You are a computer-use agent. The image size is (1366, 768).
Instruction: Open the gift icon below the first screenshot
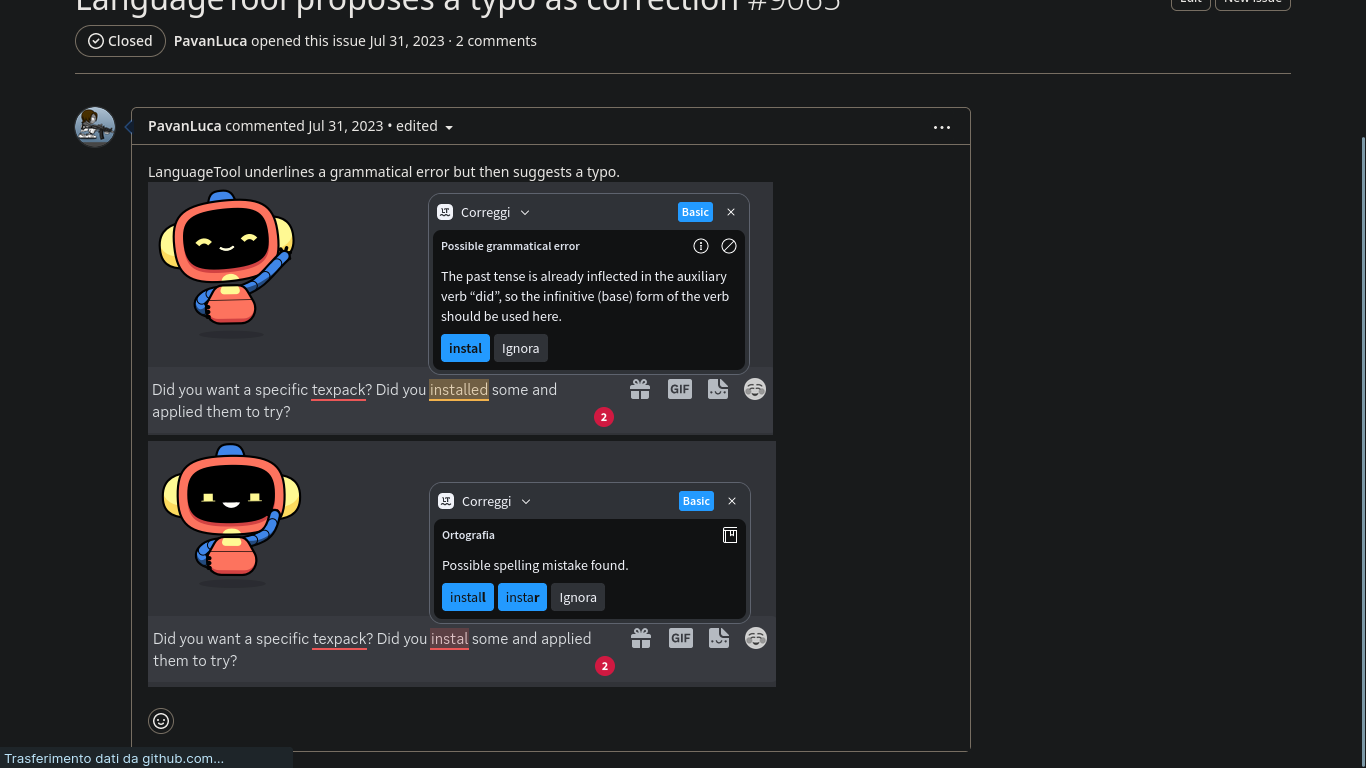[640, 389]
